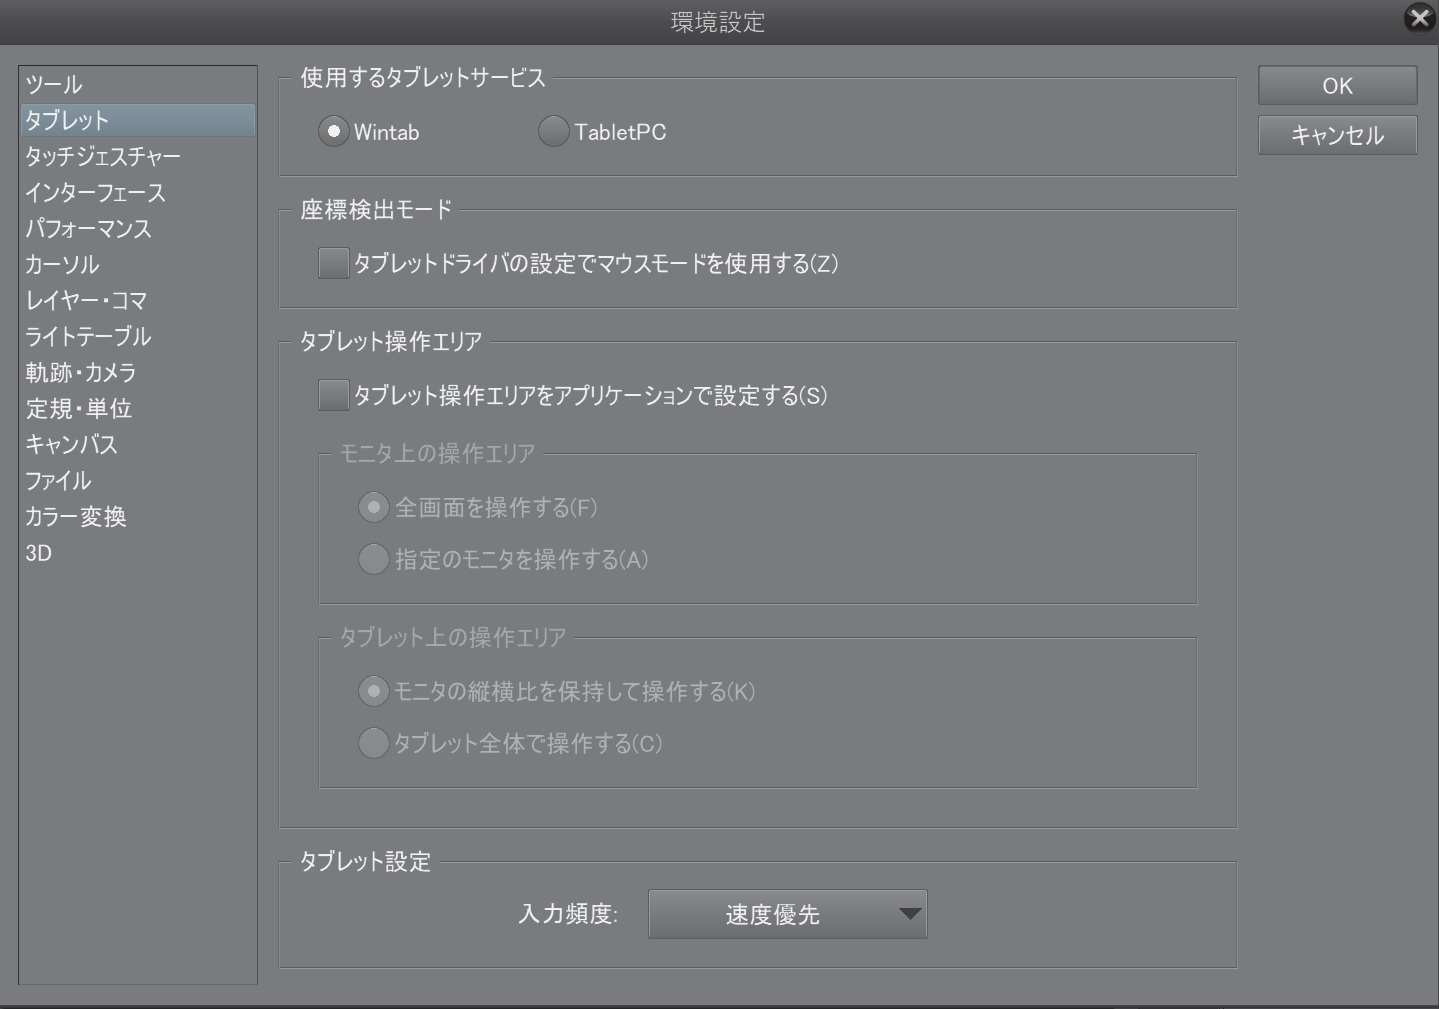This screenshot has height=1009, width=1439.
Task: Select 軌跡・カメラ in the category list
Action: coord(138,372)
